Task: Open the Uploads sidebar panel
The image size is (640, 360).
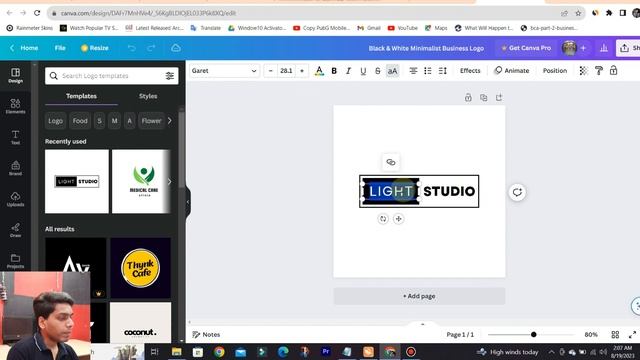Action: [x=15, y=199]
